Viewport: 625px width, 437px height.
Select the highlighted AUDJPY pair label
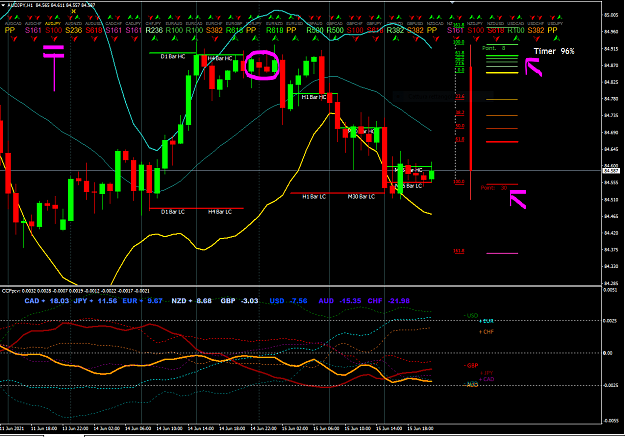pos(53,24)
